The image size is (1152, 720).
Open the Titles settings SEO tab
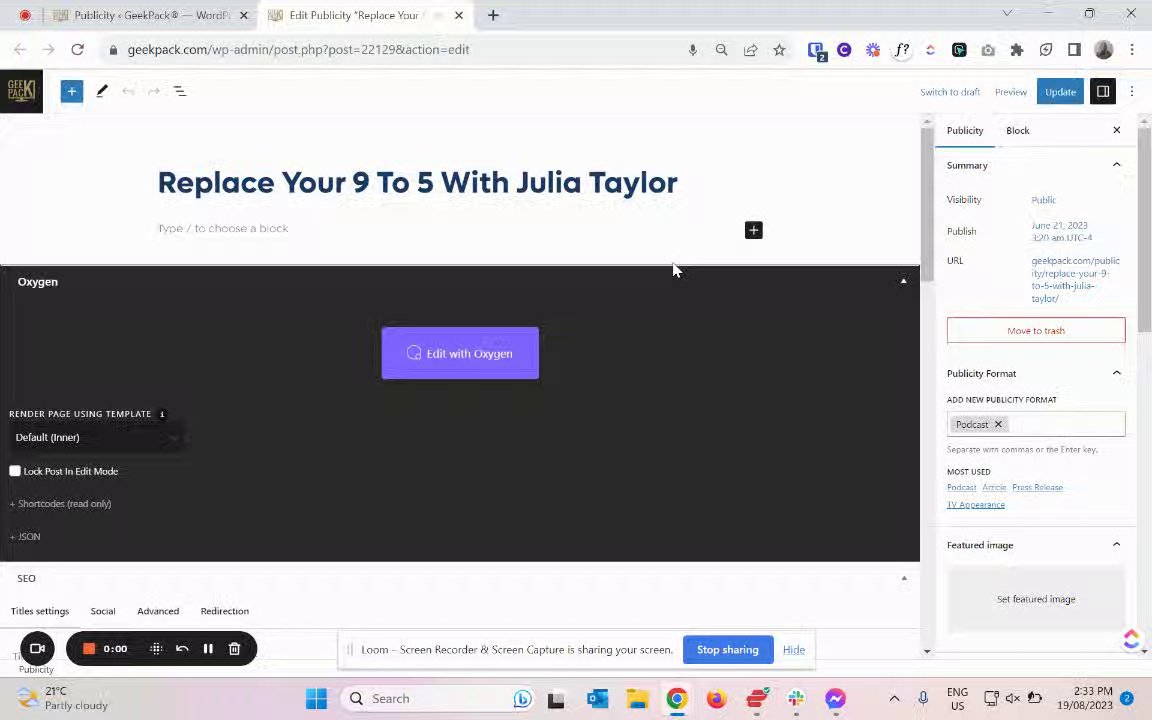click(x=40, y=611)
